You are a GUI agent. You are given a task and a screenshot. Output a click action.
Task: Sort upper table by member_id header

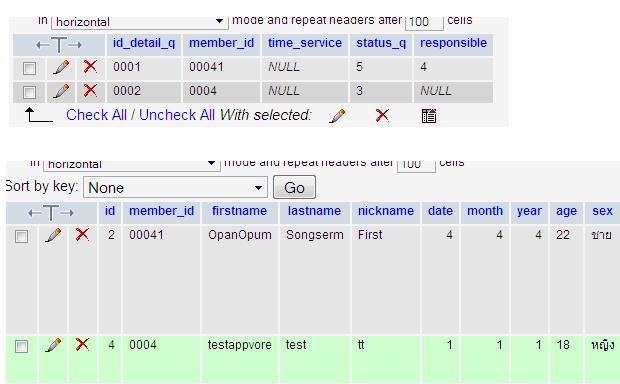point(221,43)
